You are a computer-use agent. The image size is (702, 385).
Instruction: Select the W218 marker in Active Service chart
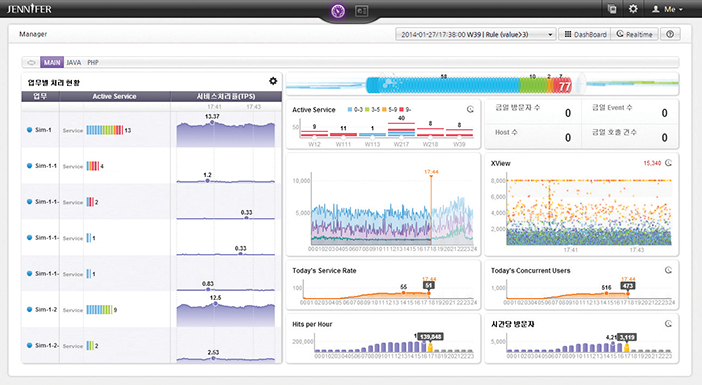[x=430, y=137]
